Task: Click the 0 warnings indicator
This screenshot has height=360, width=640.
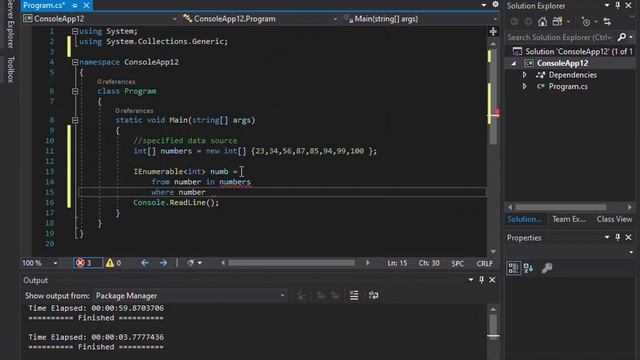Action: [x=113, y=263]
